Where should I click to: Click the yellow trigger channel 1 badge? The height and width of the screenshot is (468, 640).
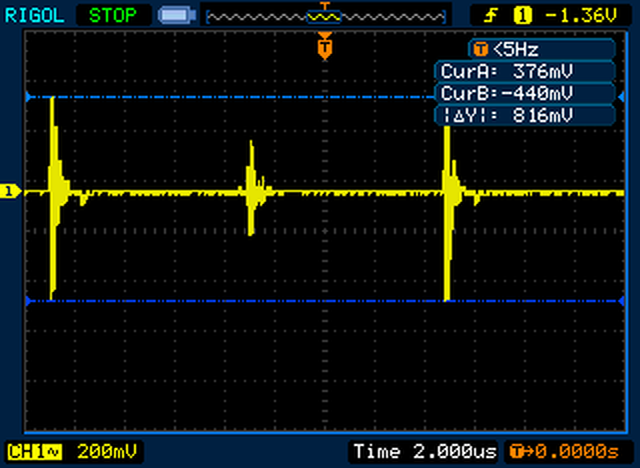point(523,16)
